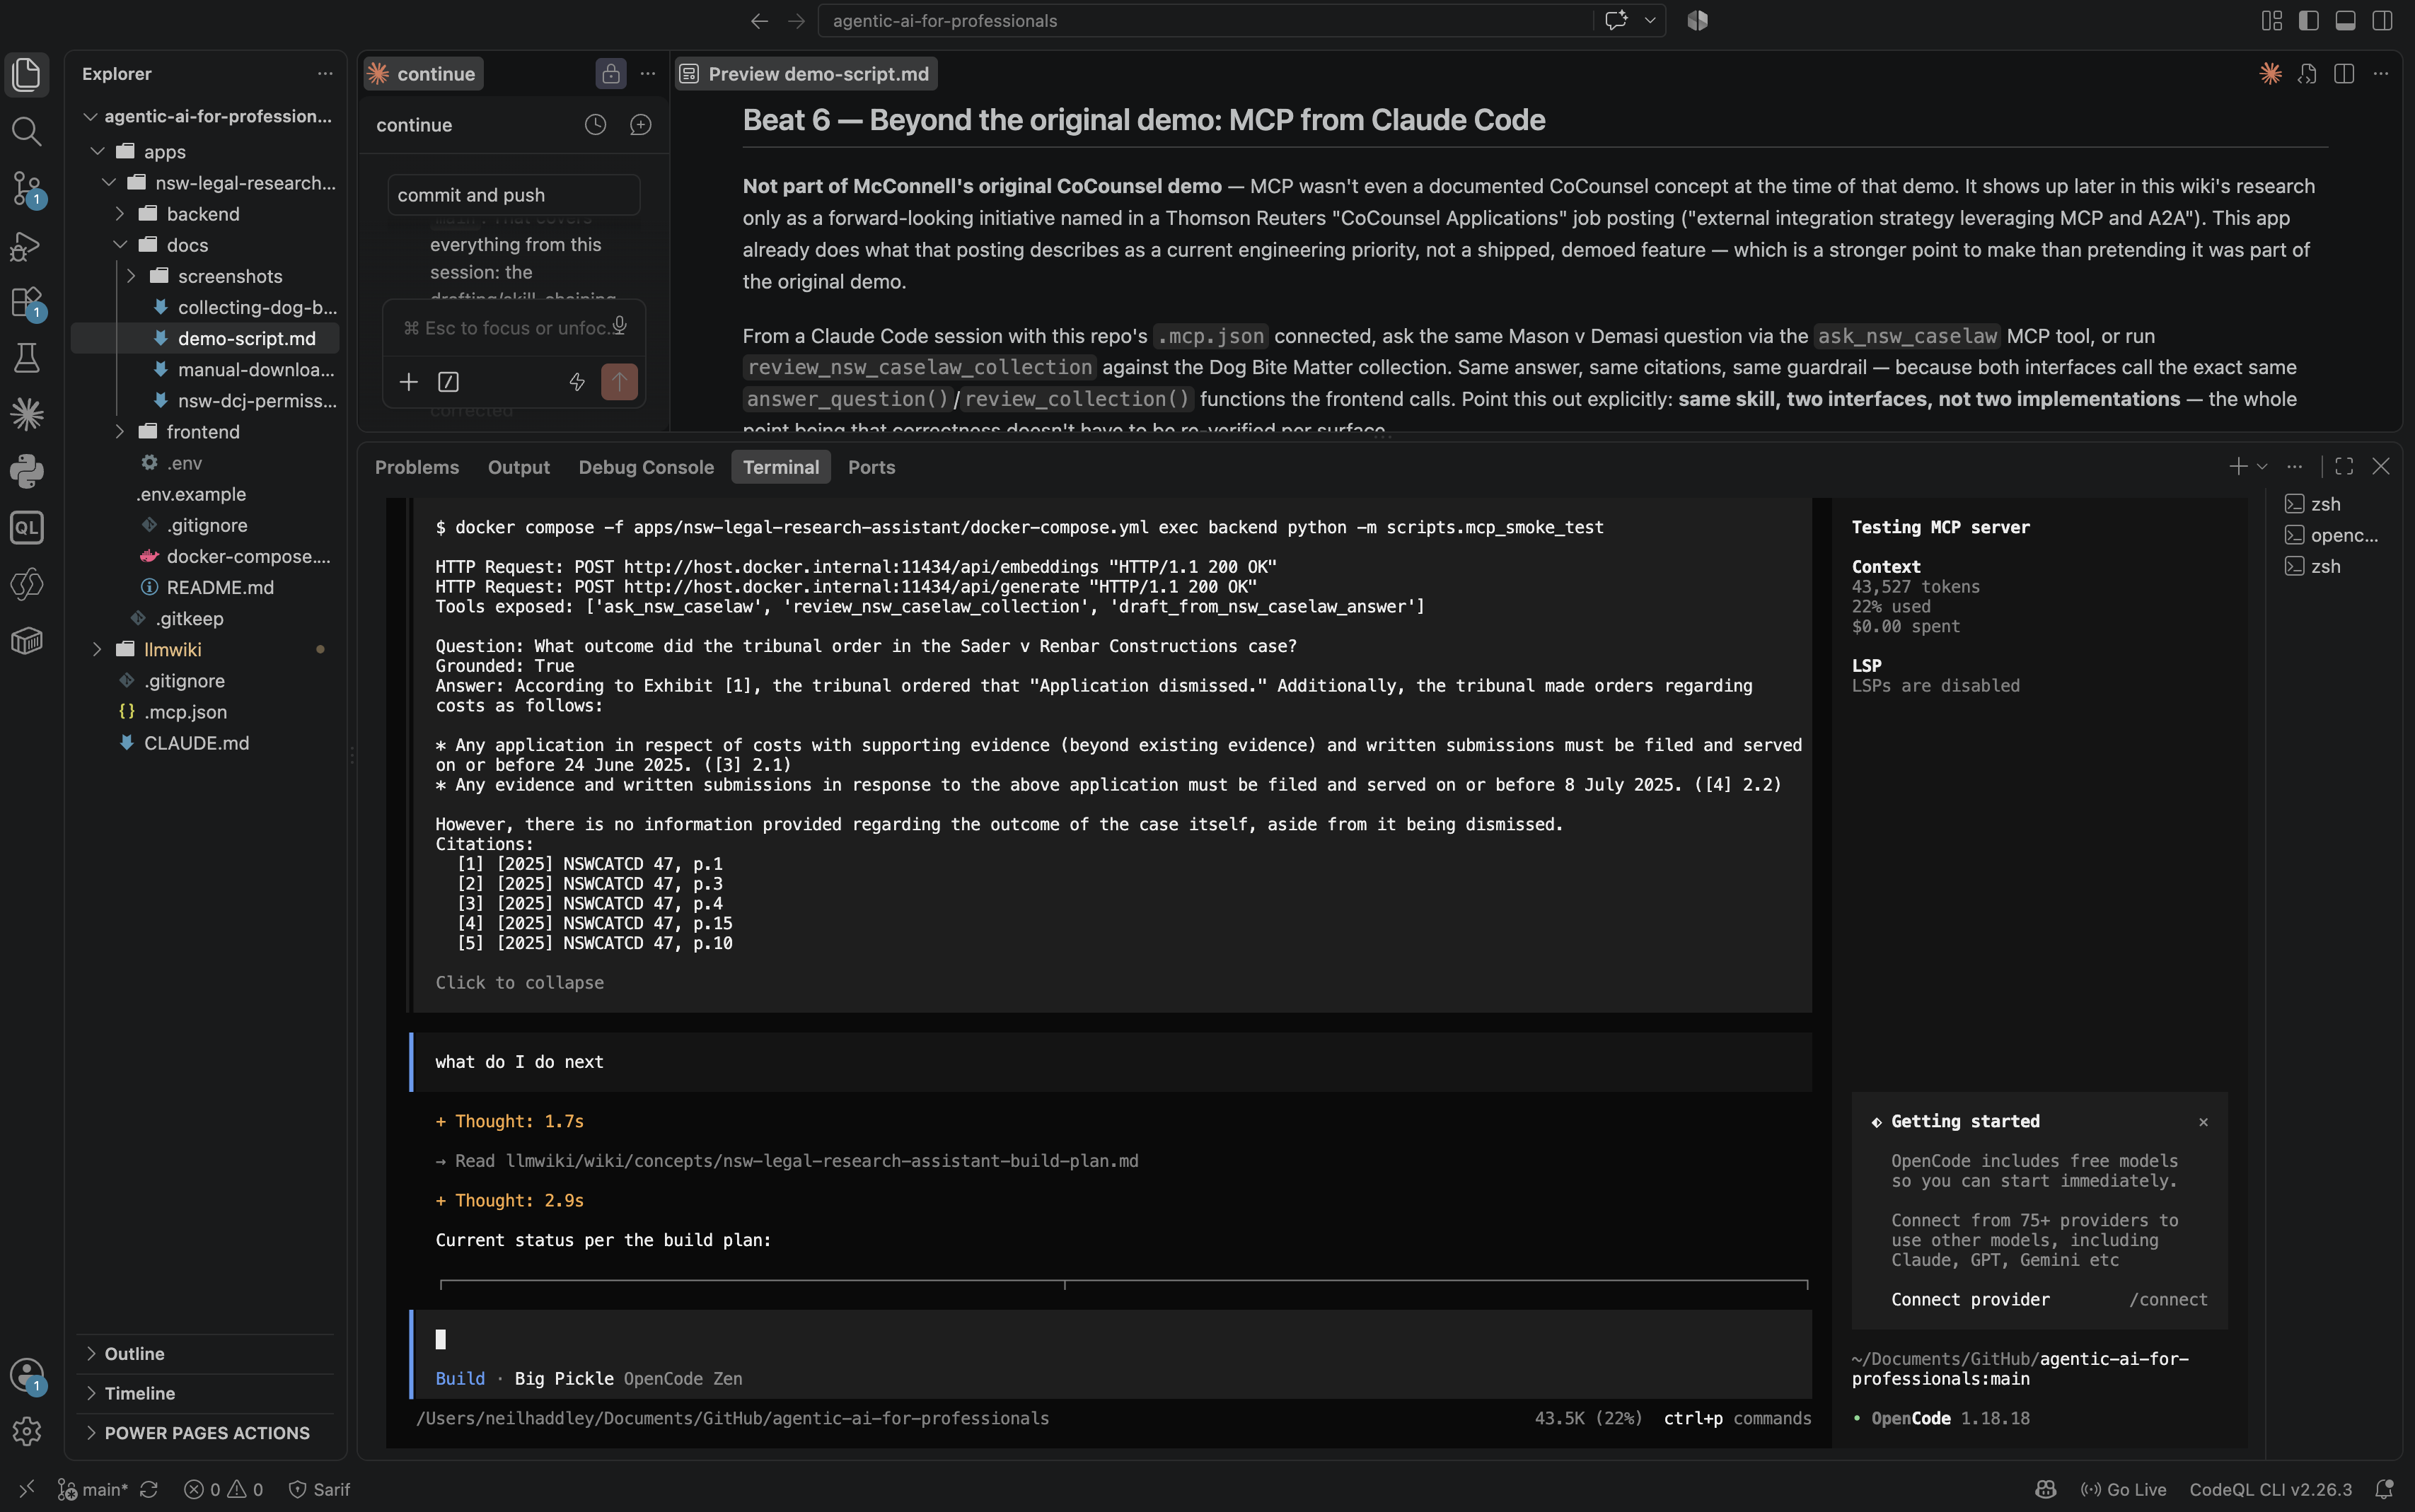Screen dimensions: 2415x1512
Task: Show session history clock icon
Action: click(x=595, y=125)
